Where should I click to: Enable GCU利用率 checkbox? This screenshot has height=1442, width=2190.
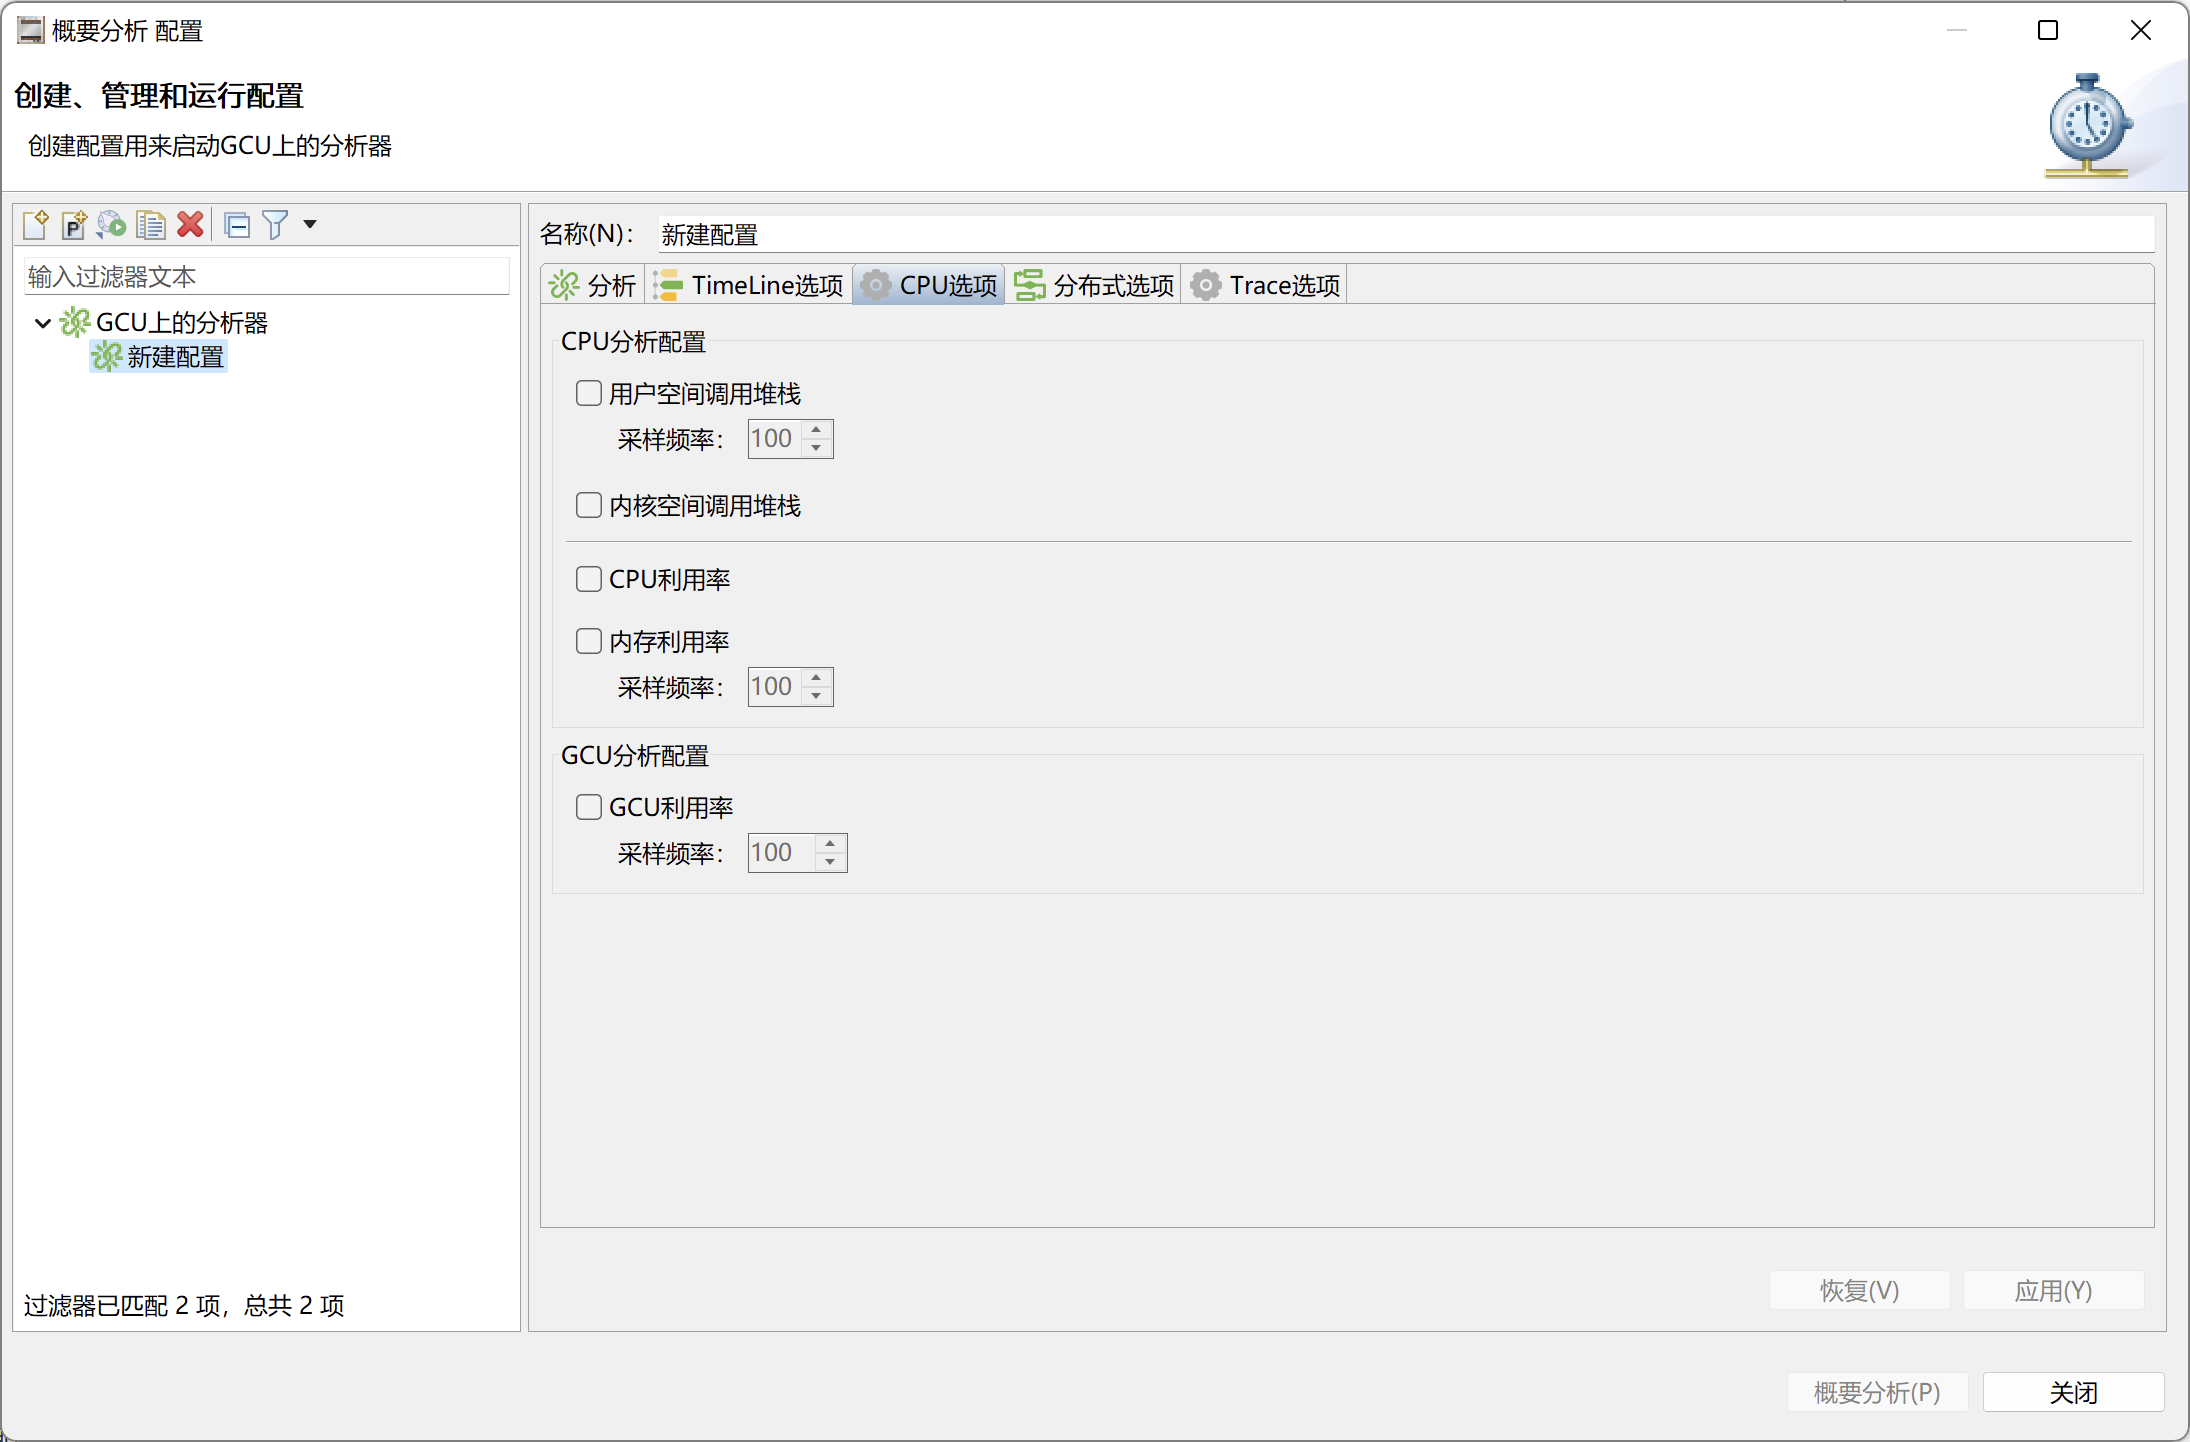[589, 808]
